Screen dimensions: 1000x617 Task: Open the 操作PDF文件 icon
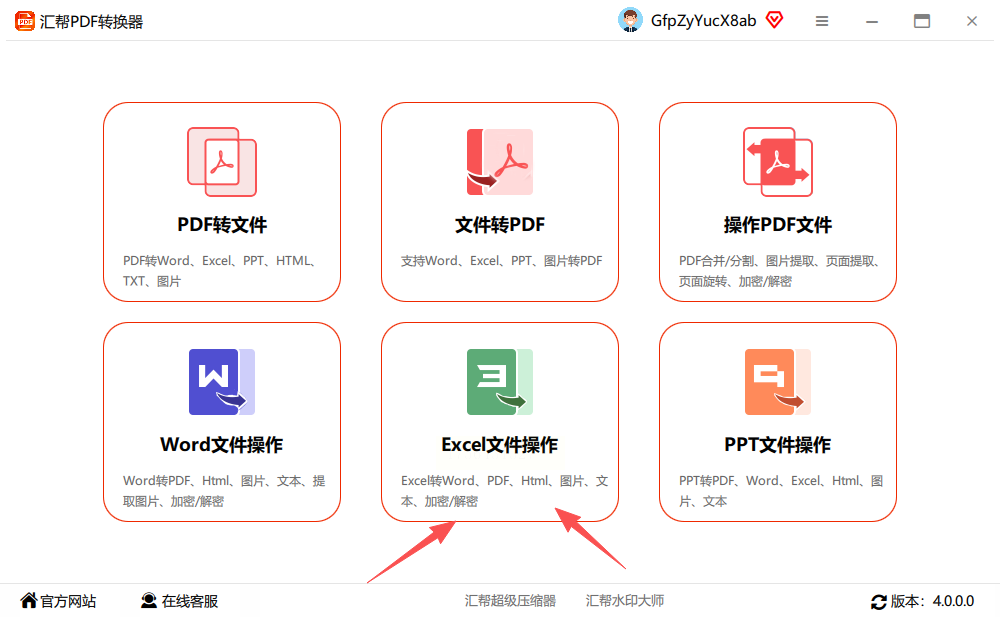coord(777,162)
